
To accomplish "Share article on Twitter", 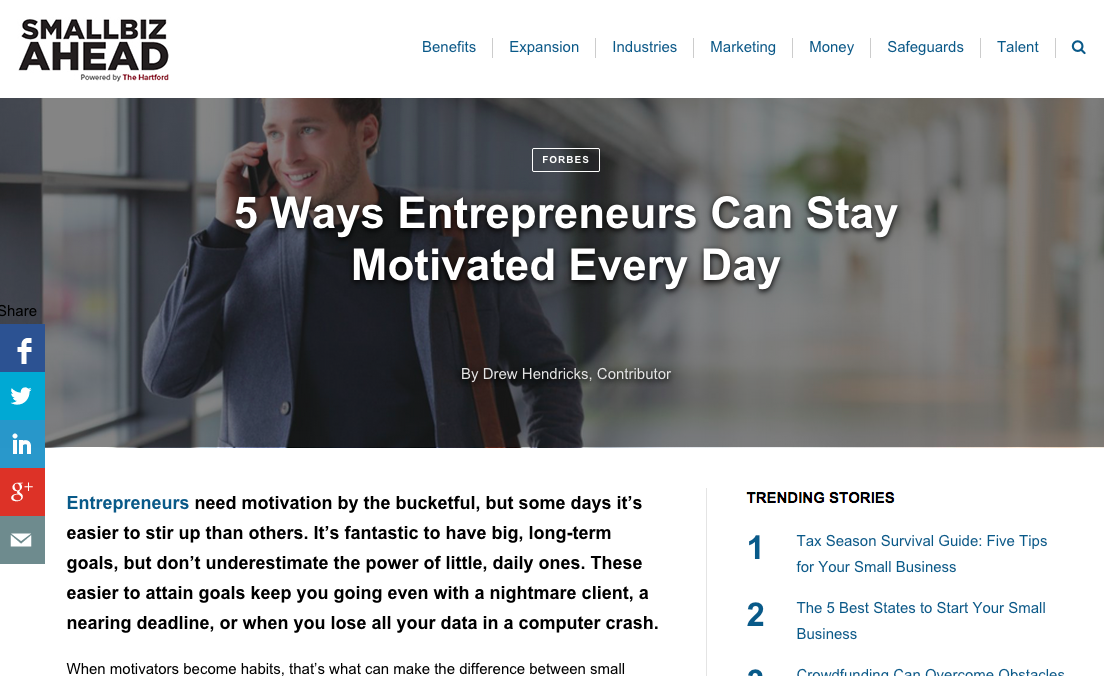I will pos(22,396).
